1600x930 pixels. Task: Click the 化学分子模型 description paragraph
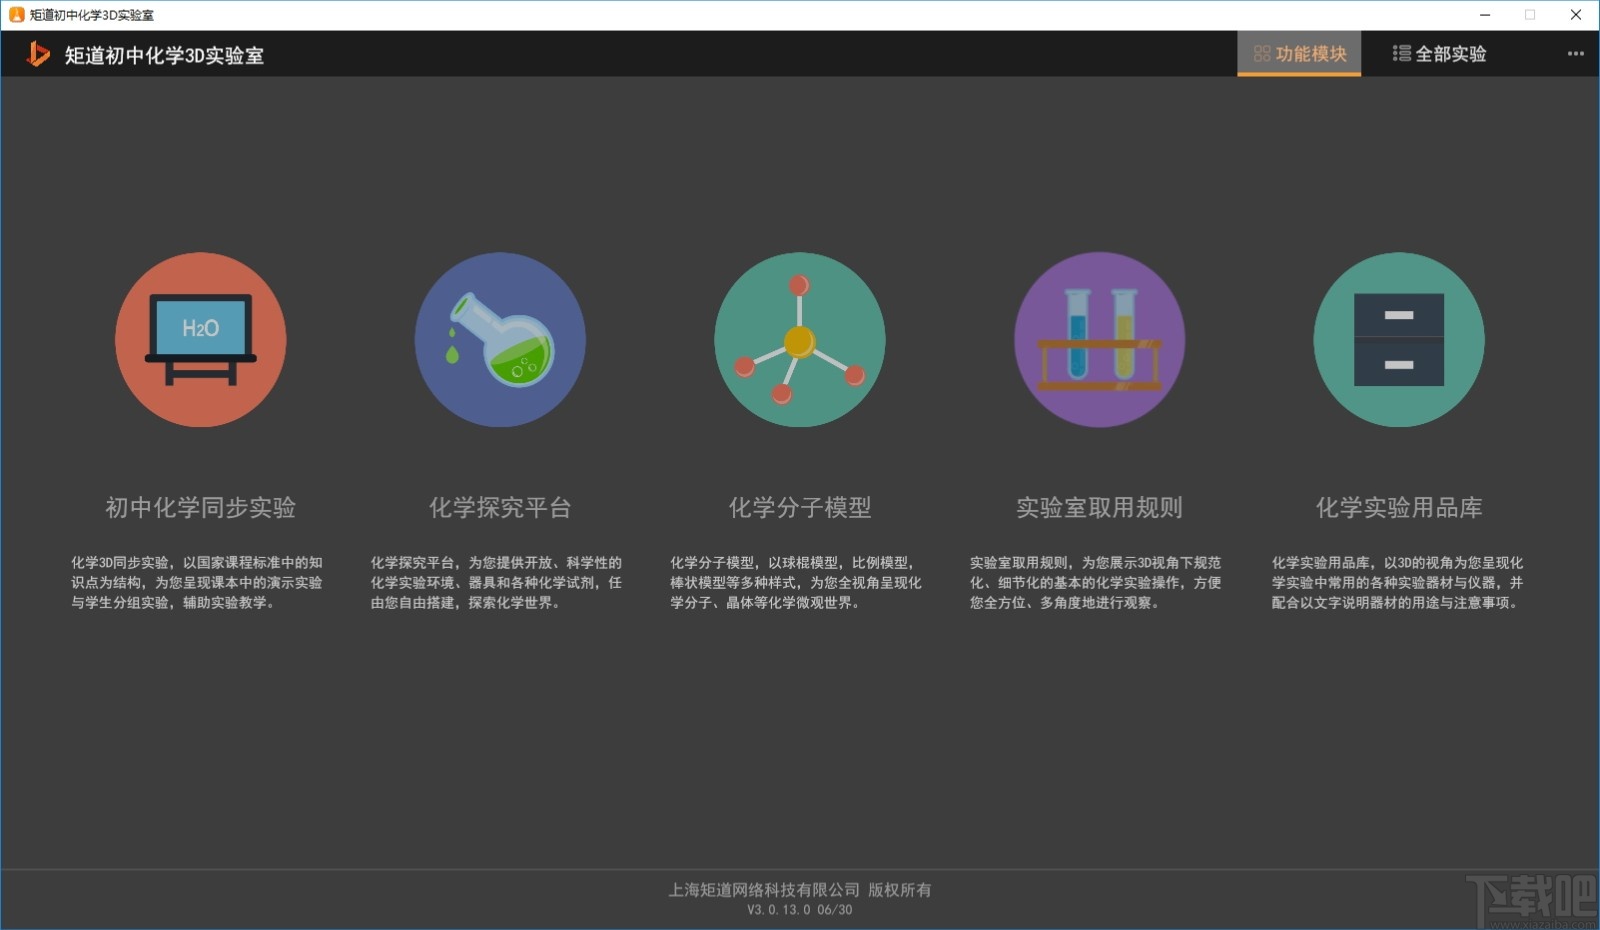pyautogui.click(x=796, y=583)
